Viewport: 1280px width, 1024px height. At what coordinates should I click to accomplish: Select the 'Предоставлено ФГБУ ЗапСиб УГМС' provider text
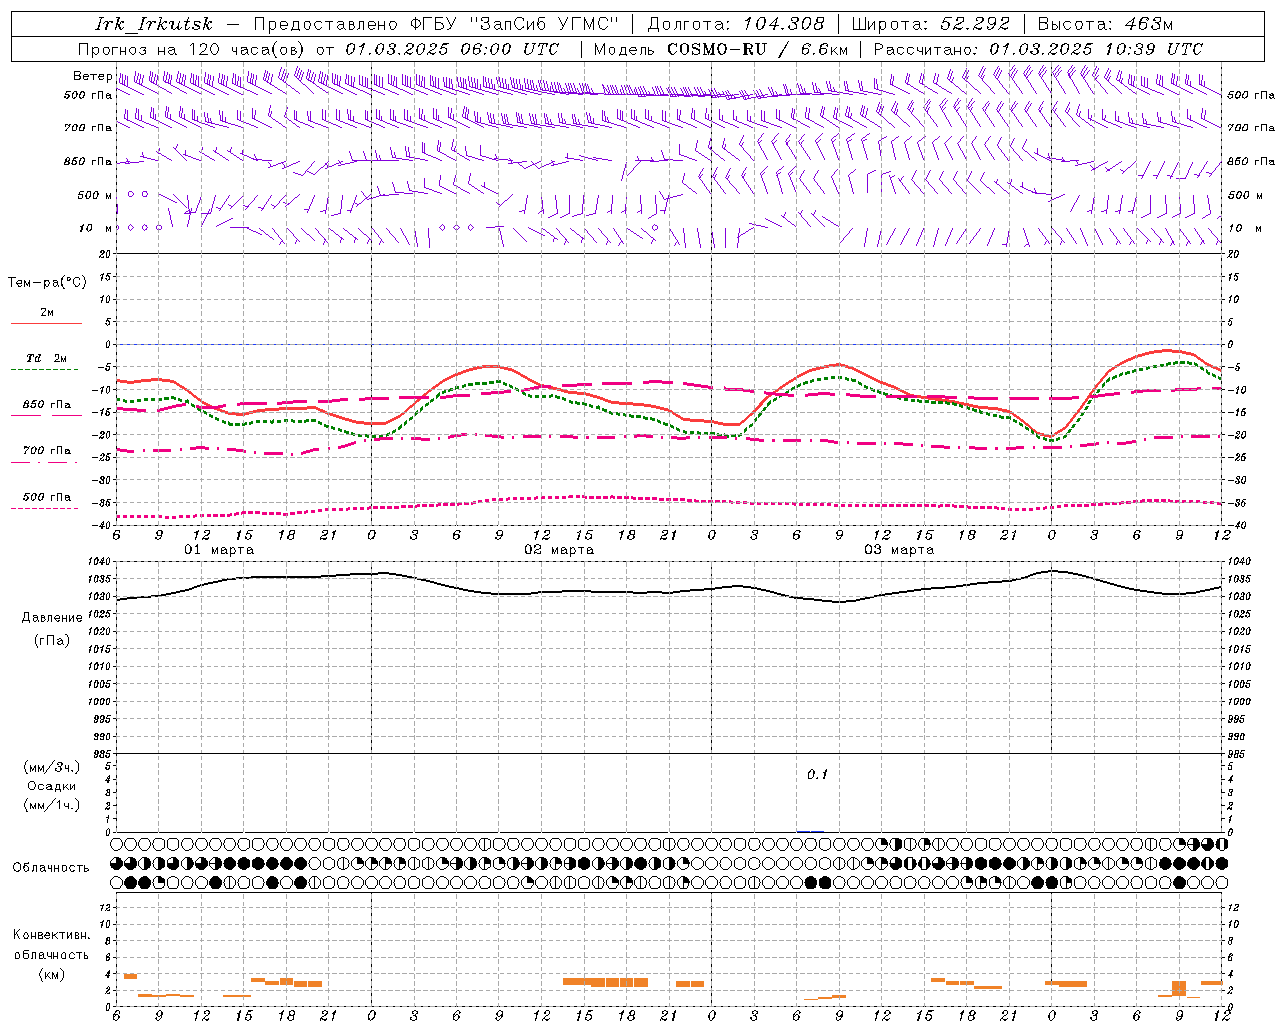436,24
